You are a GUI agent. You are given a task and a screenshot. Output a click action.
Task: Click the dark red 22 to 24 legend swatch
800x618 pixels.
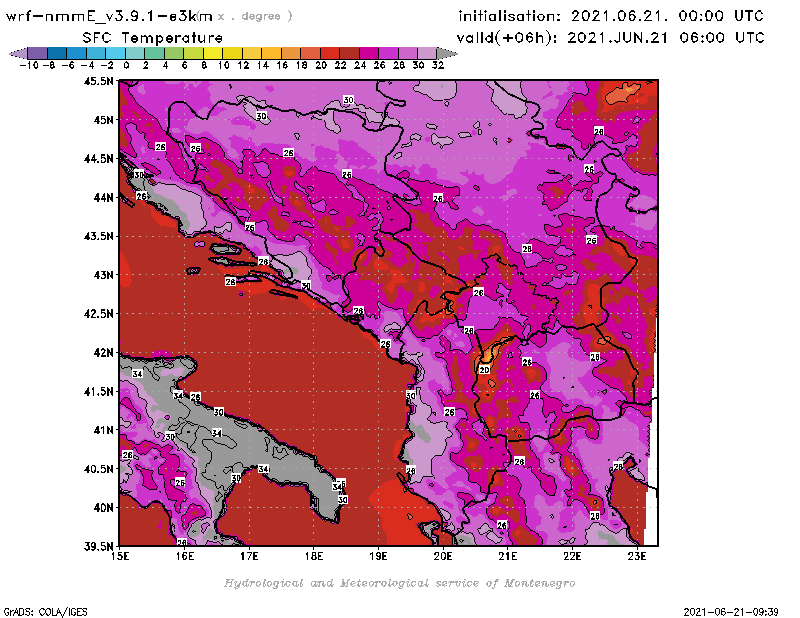coord(349,53)
